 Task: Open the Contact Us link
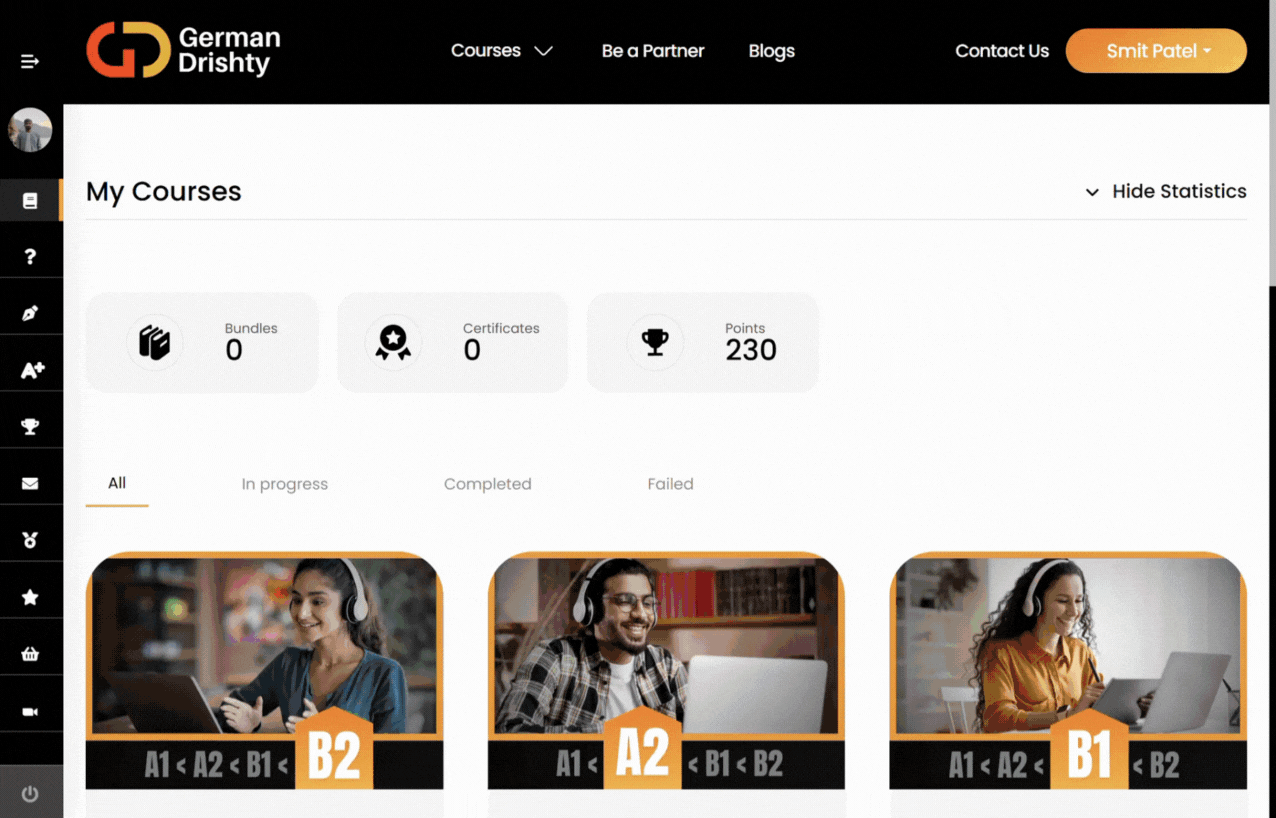1002,51
